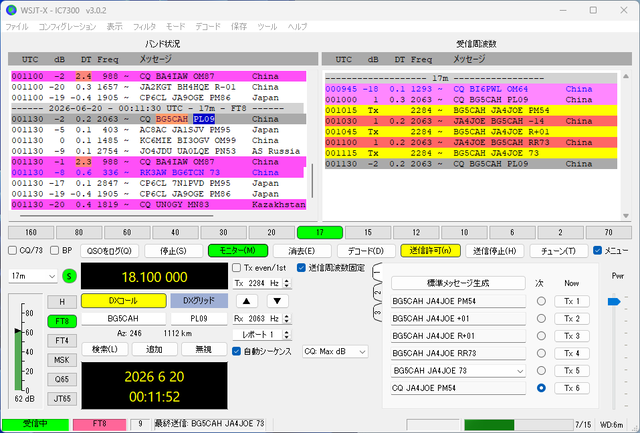This screenshot has width=640, height=433.
Task: Click the up arrow frequency shift button
Action: (x=247, y=301)
